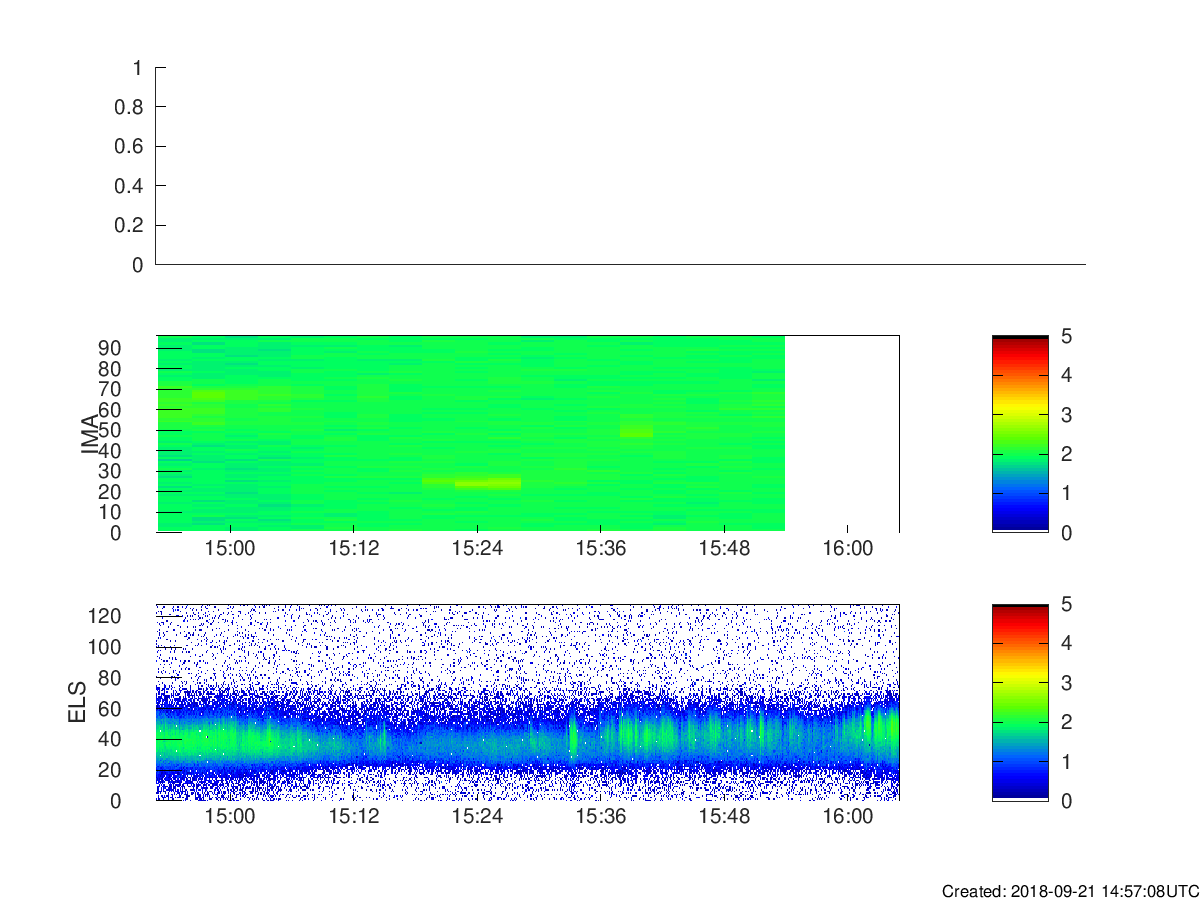
Task: Click 15:24 tick under the IMA plot
Action: pyautogui.click(x=477, y=549)
